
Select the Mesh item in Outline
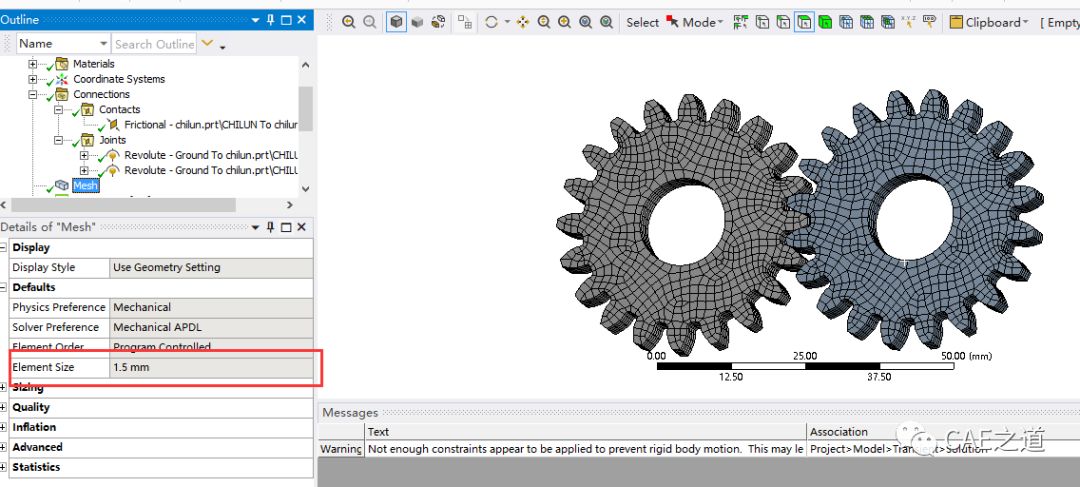coord(85,185)
